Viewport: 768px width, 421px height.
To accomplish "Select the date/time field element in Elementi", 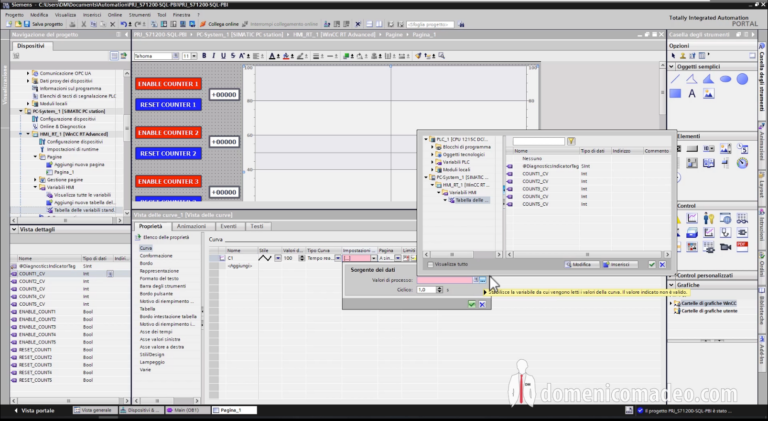I will 743,148.
